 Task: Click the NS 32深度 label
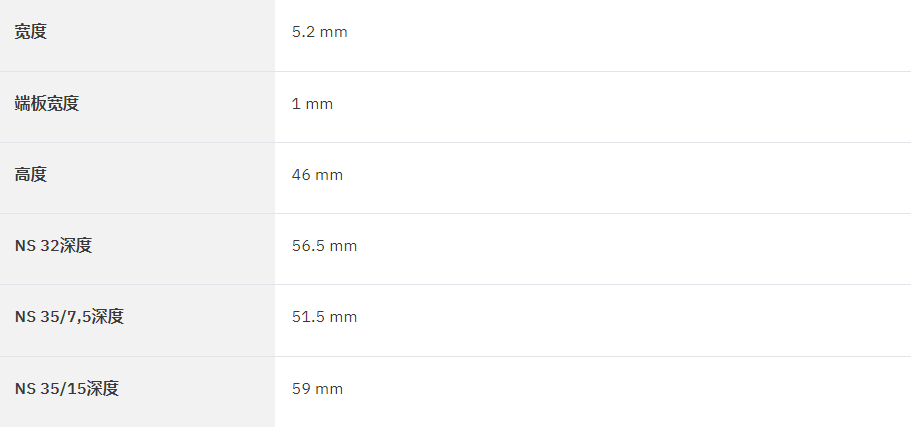53,246
